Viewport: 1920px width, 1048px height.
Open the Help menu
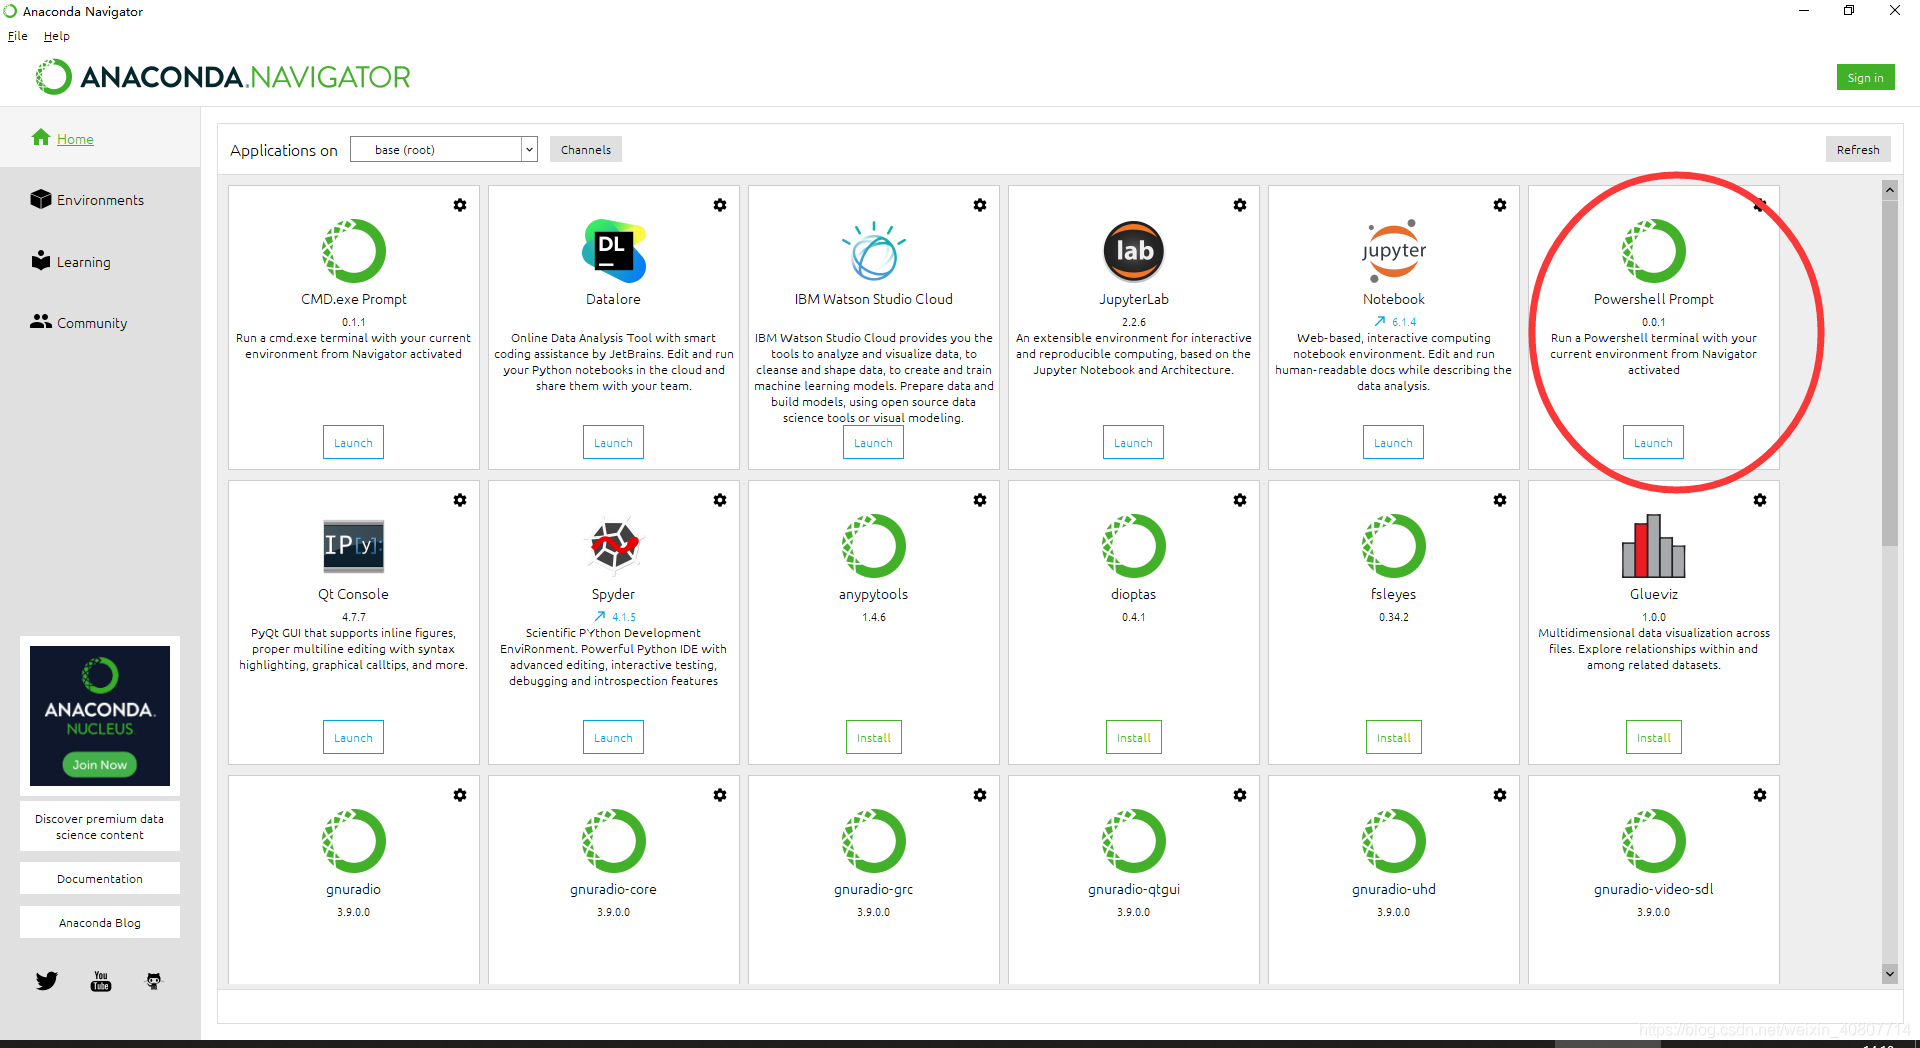coord(57,36)
